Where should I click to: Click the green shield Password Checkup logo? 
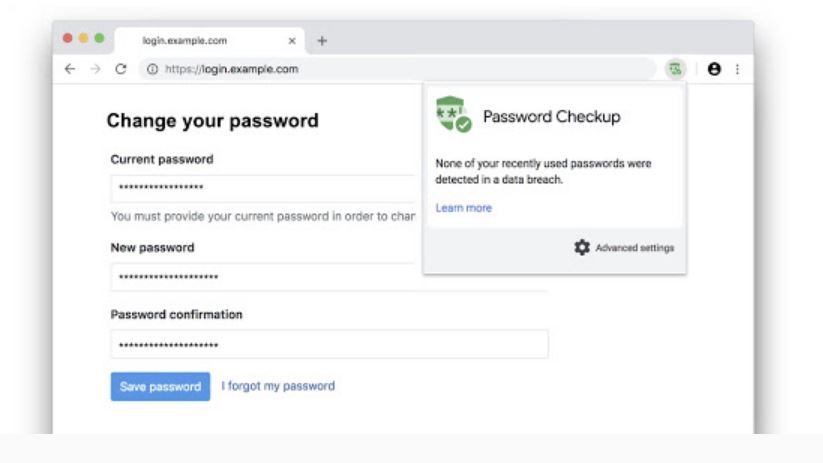[453, 117]
